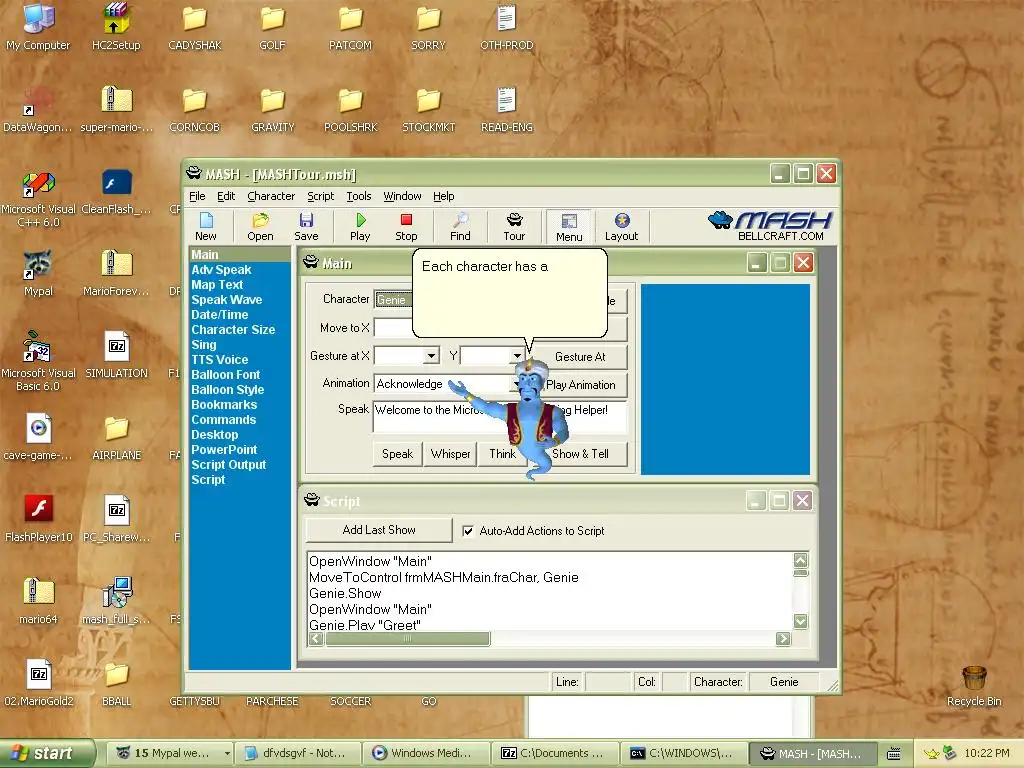Open the Window menu

[402, 196]
